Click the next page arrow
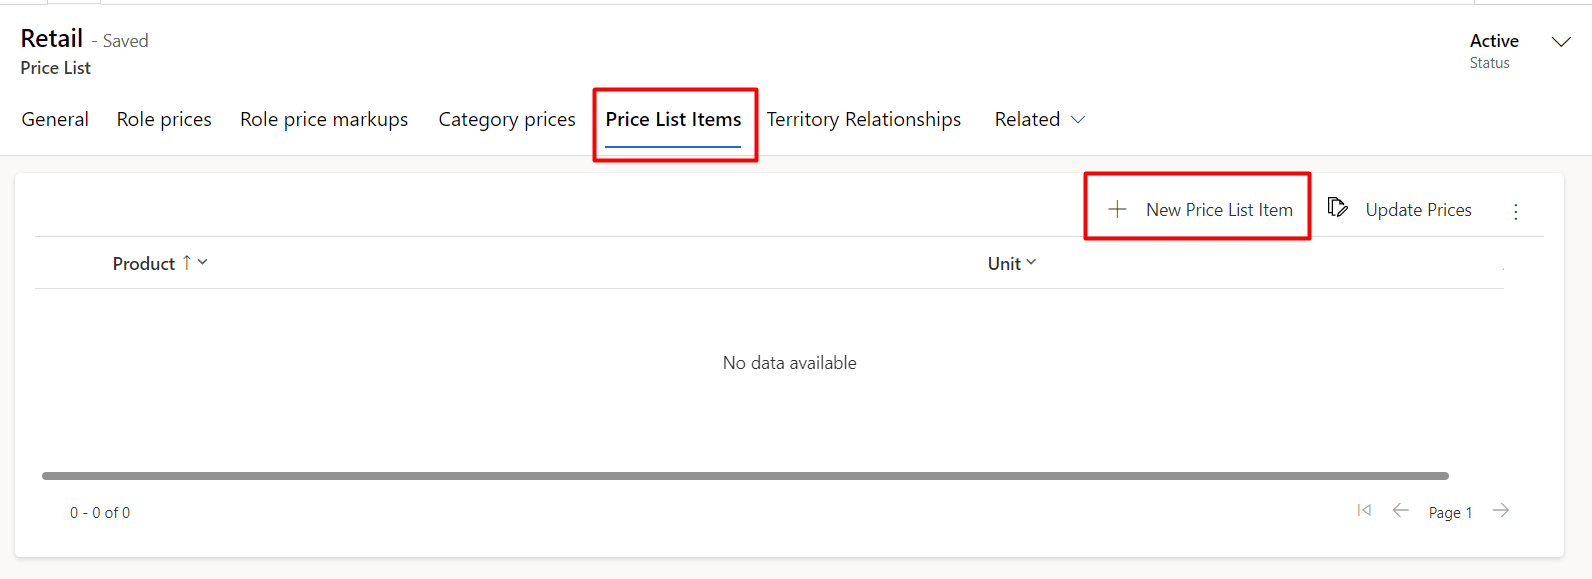Viewport: 1592px width, 579px height. (x=1500, y=510)
